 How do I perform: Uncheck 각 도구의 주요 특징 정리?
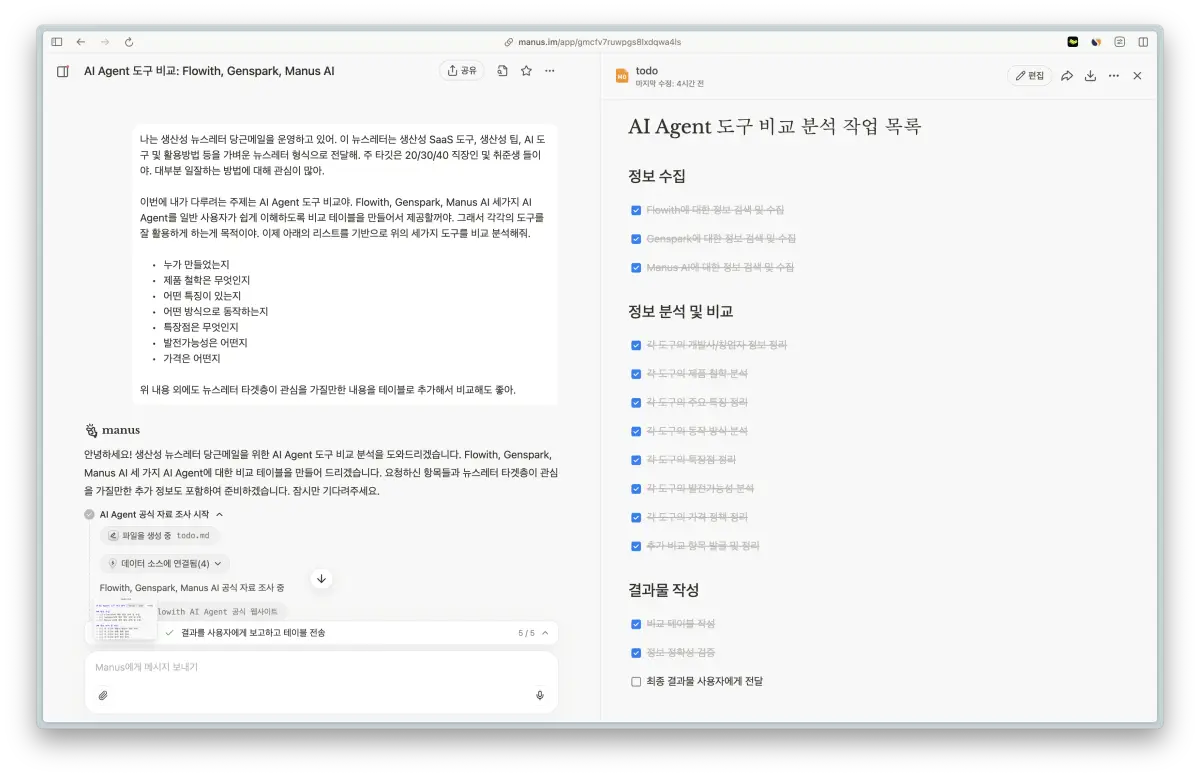click(636, 403)
